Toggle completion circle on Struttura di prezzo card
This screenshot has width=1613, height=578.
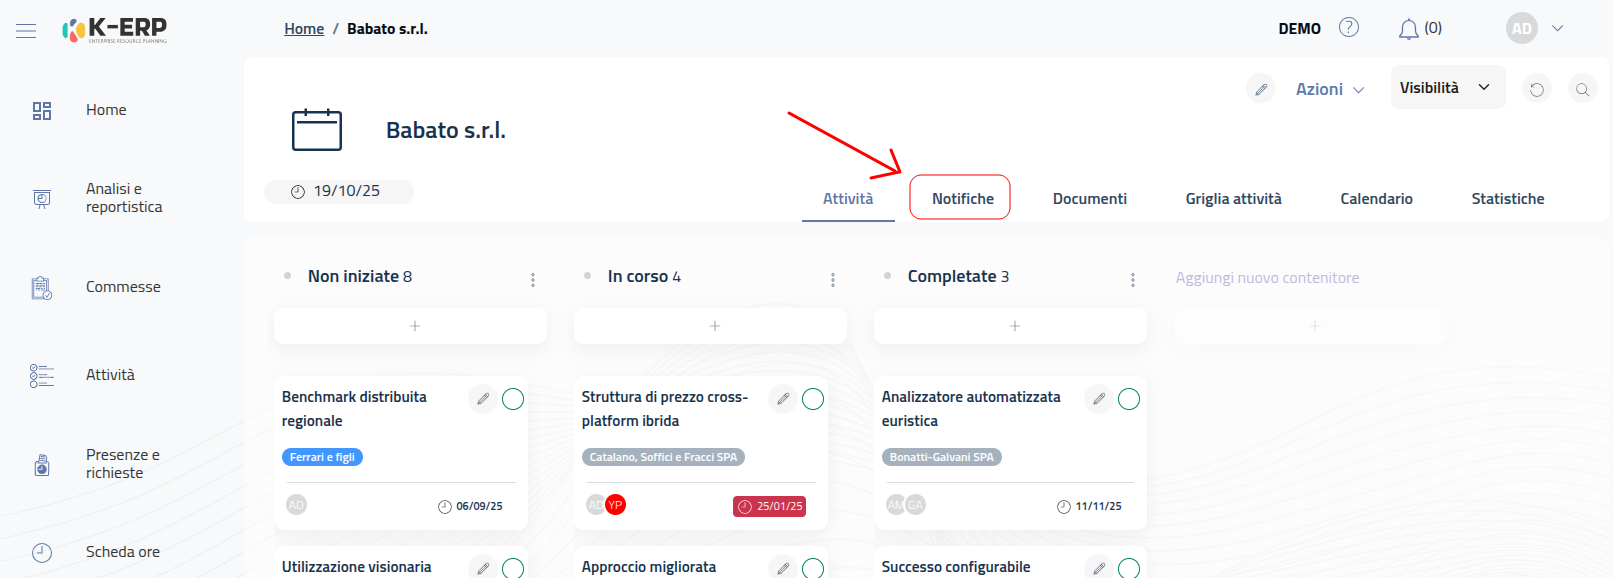coord(813,399)
